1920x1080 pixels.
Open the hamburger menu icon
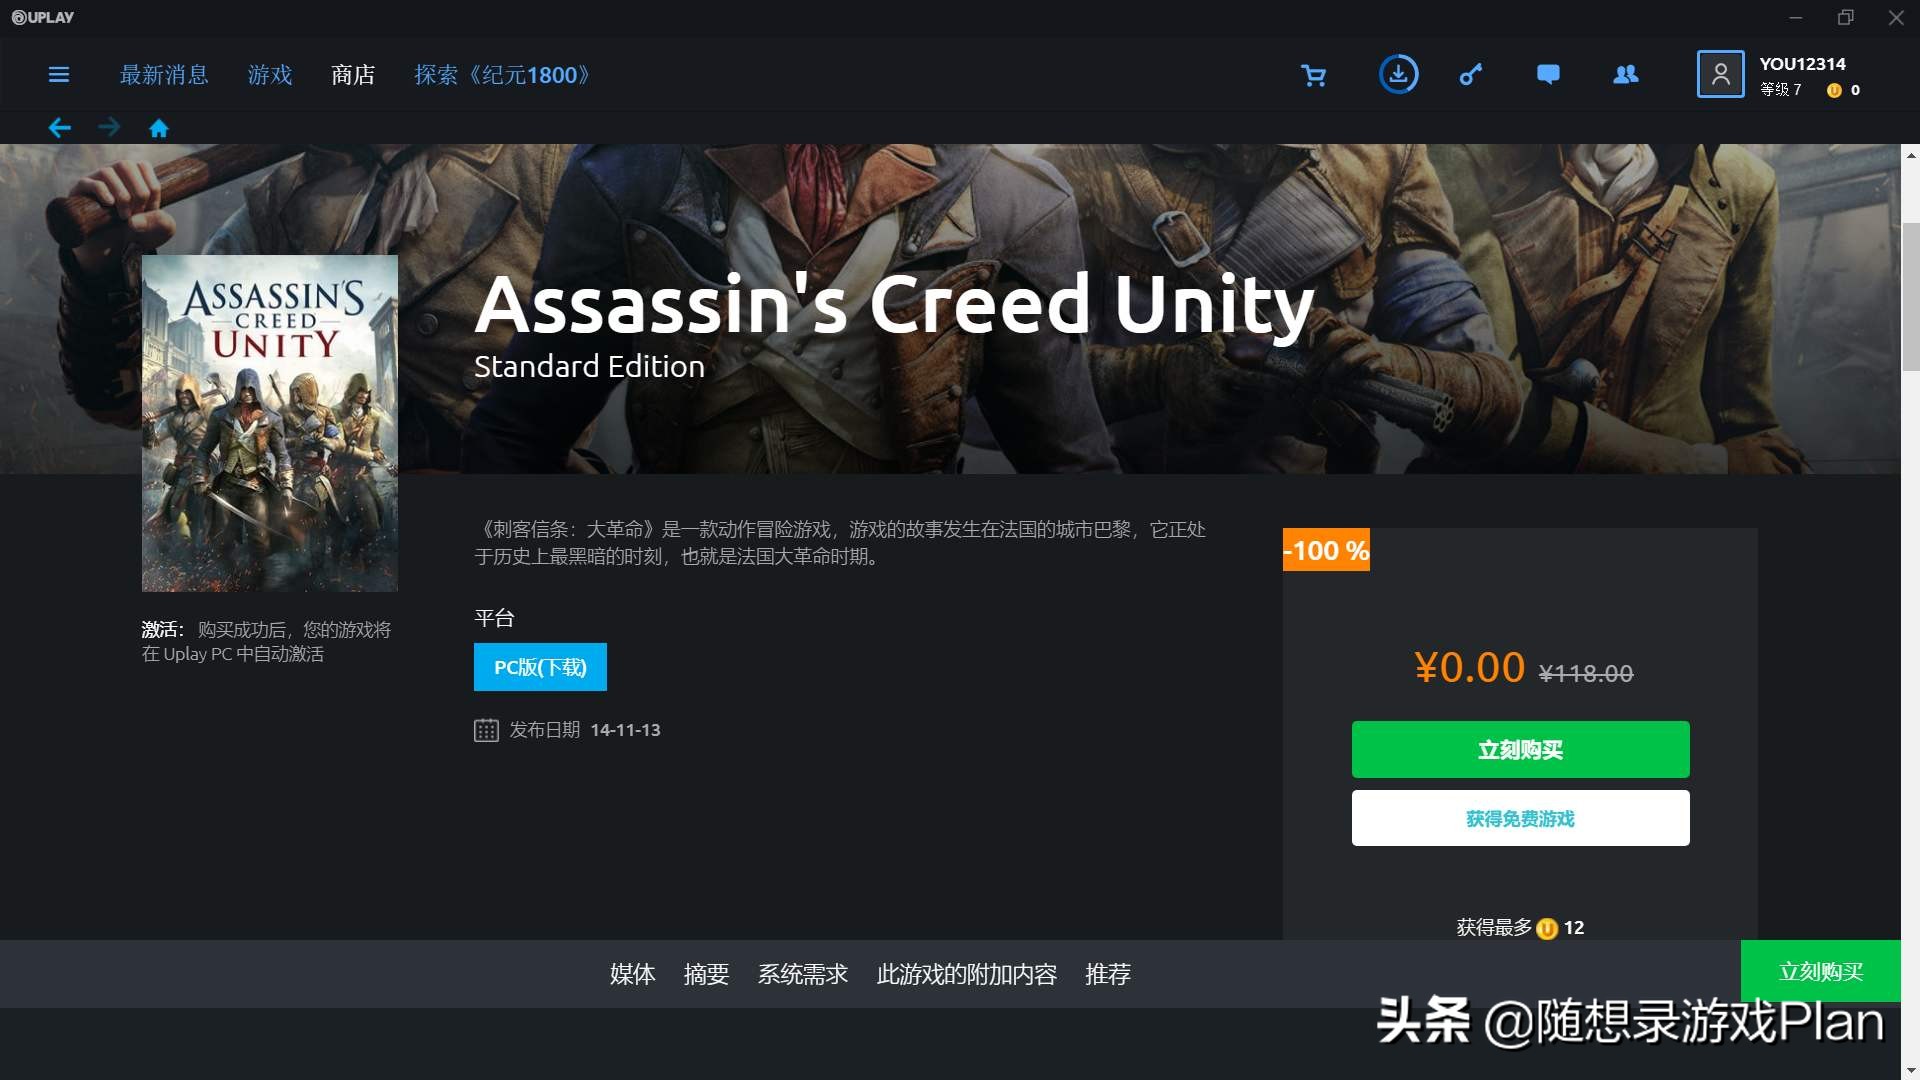pyautogui.click(x=59, y=75)
